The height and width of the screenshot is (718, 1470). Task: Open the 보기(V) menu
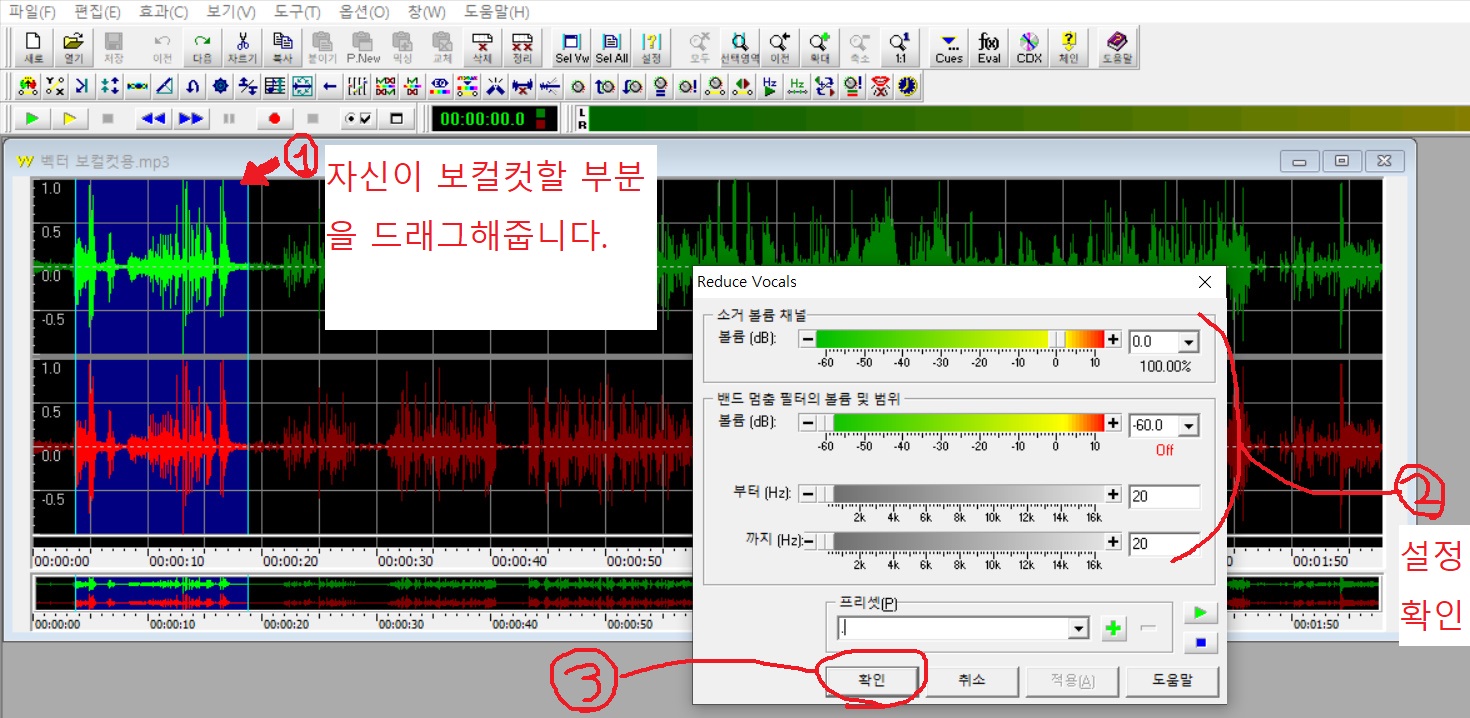pos(231,12)
